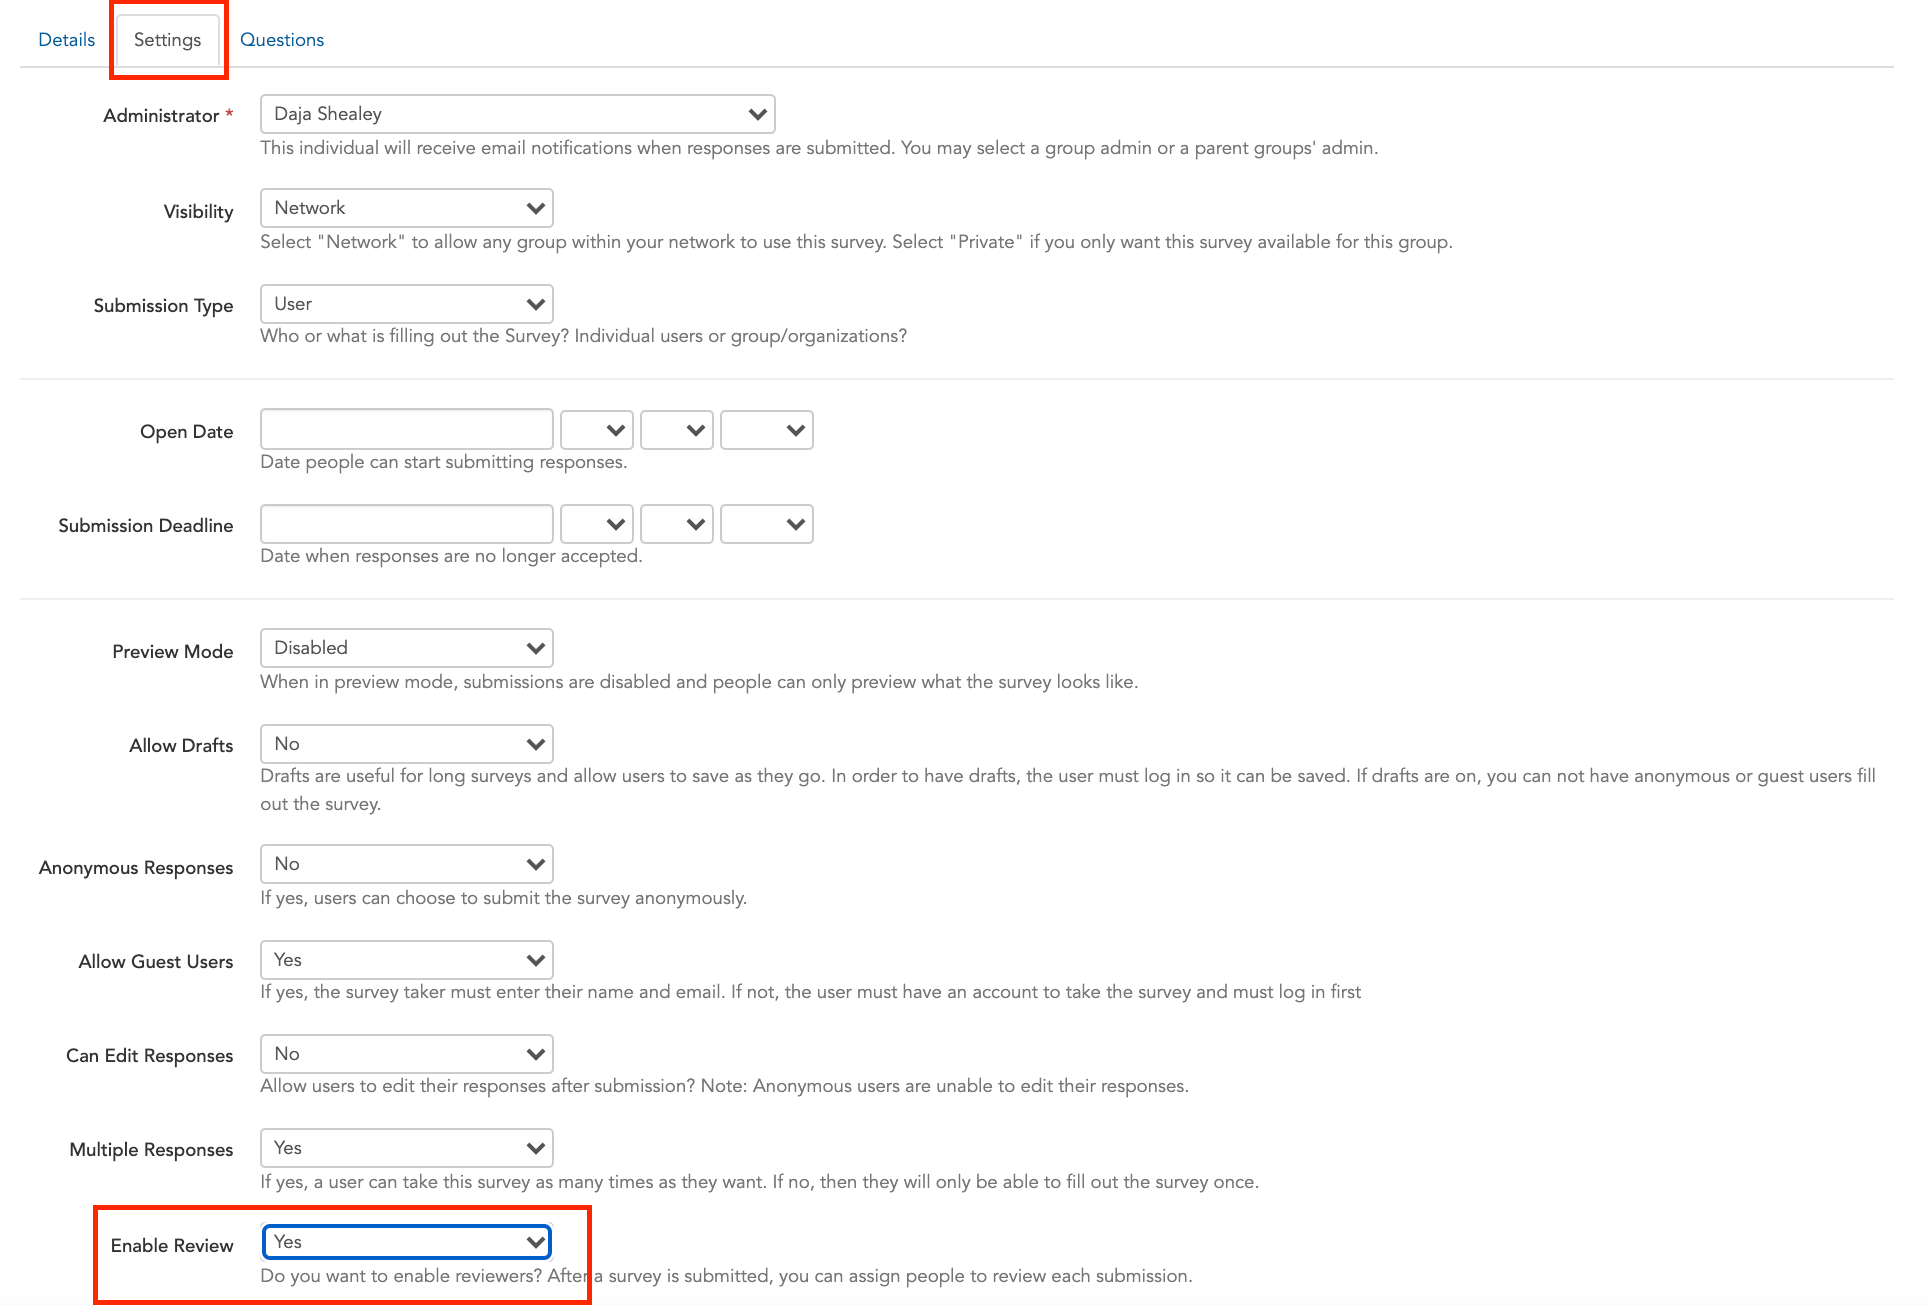Click the Submission Type label
This screenshot has height=1306, width=1928.
point(163,306)
